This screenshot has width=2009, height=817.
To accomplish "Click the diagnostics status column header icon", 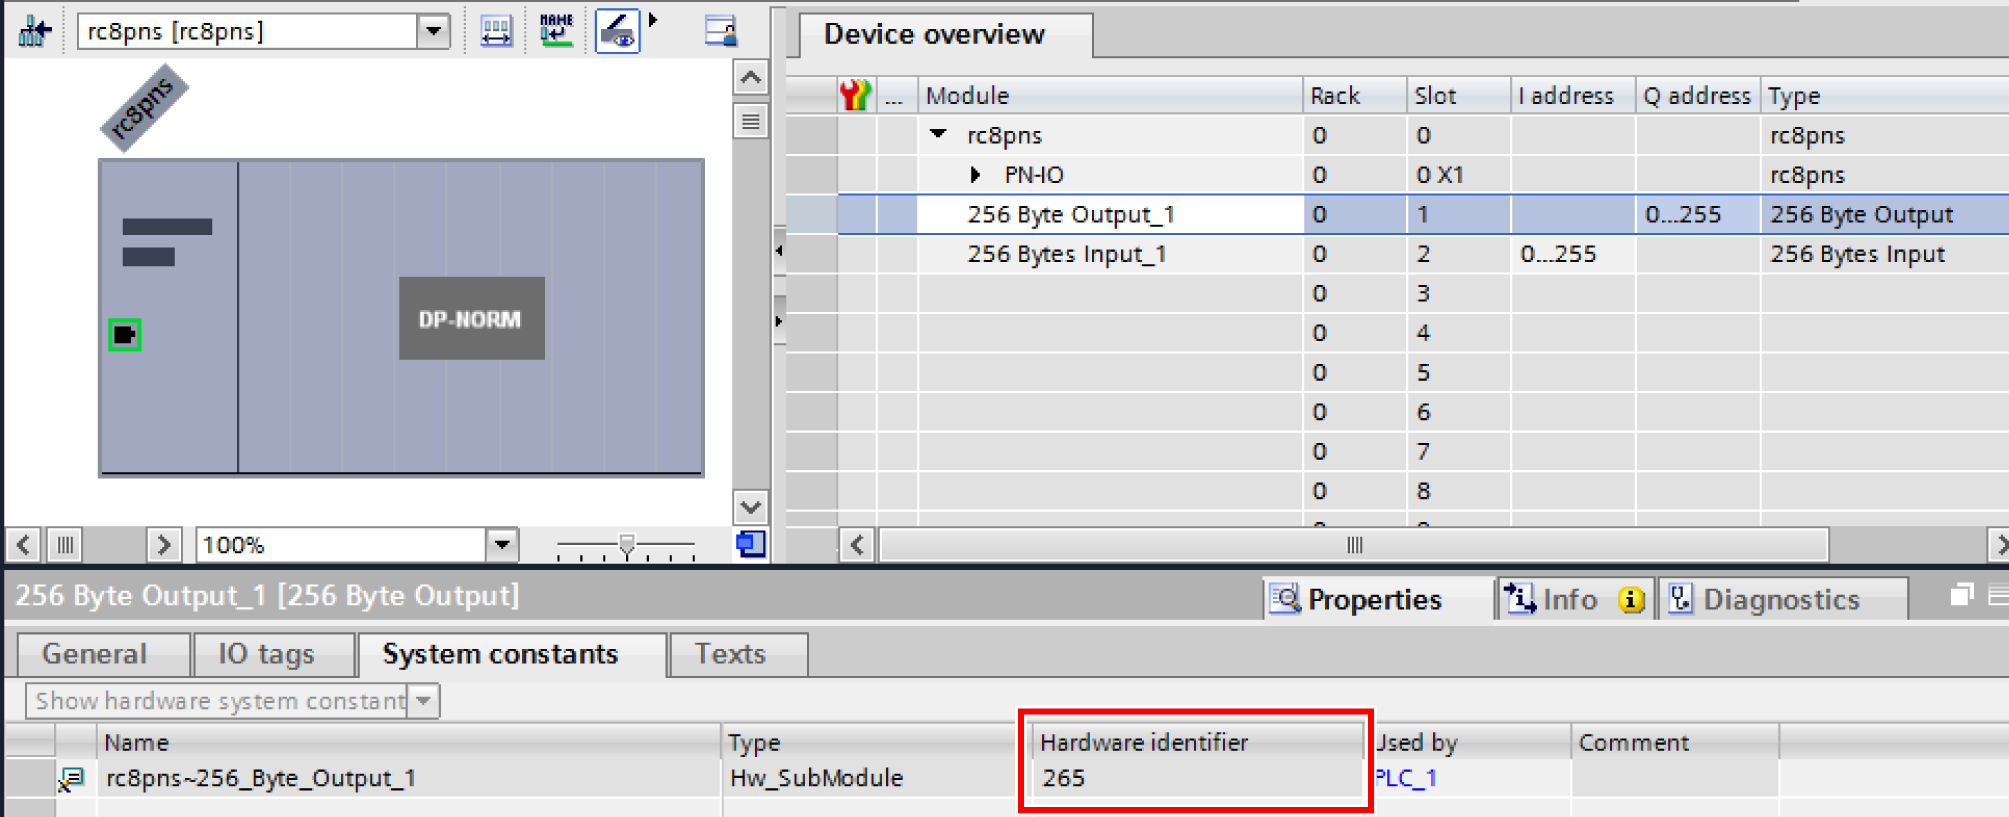I will (x=856, y=95).
